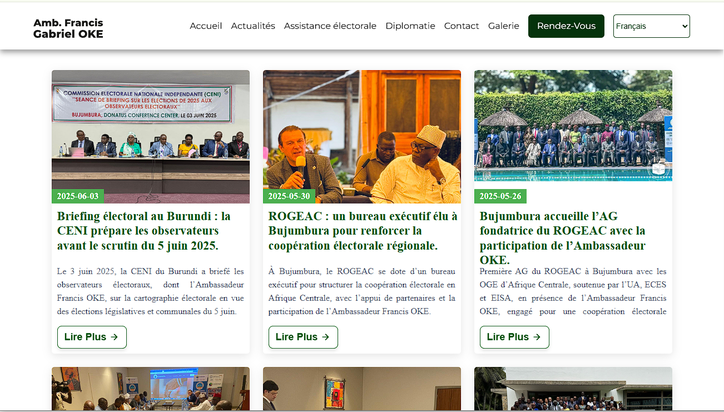
Task: Open the Contact page
Action: (x=461, y=26)
